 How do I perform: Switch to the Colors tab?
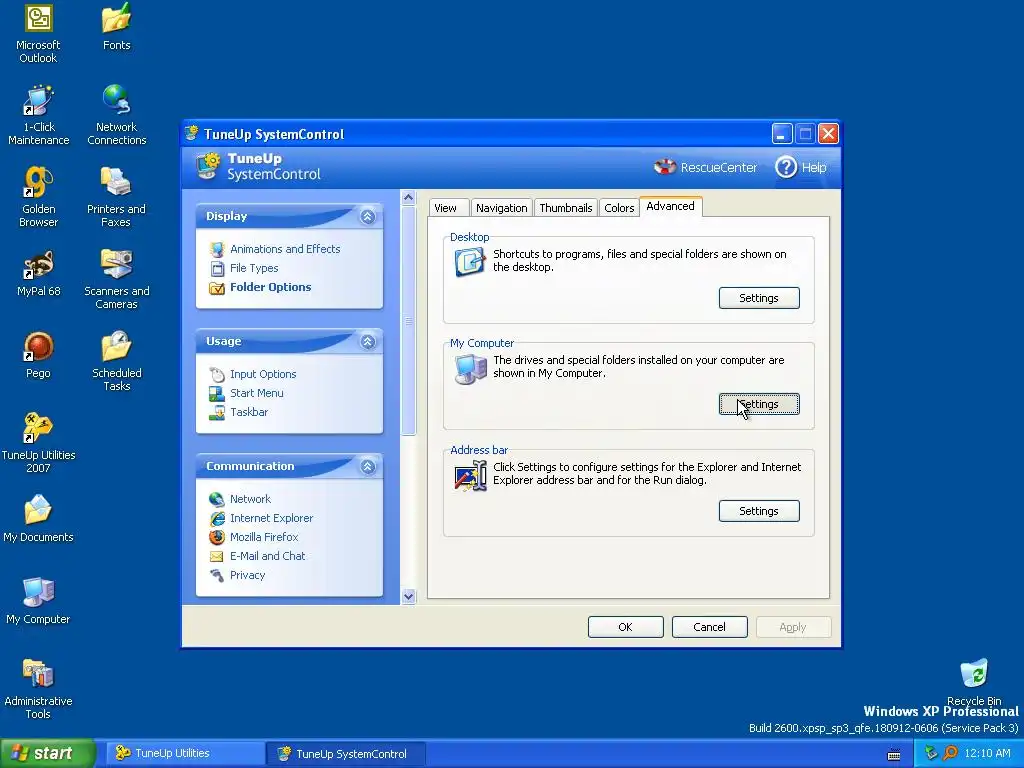coord(618,208)
